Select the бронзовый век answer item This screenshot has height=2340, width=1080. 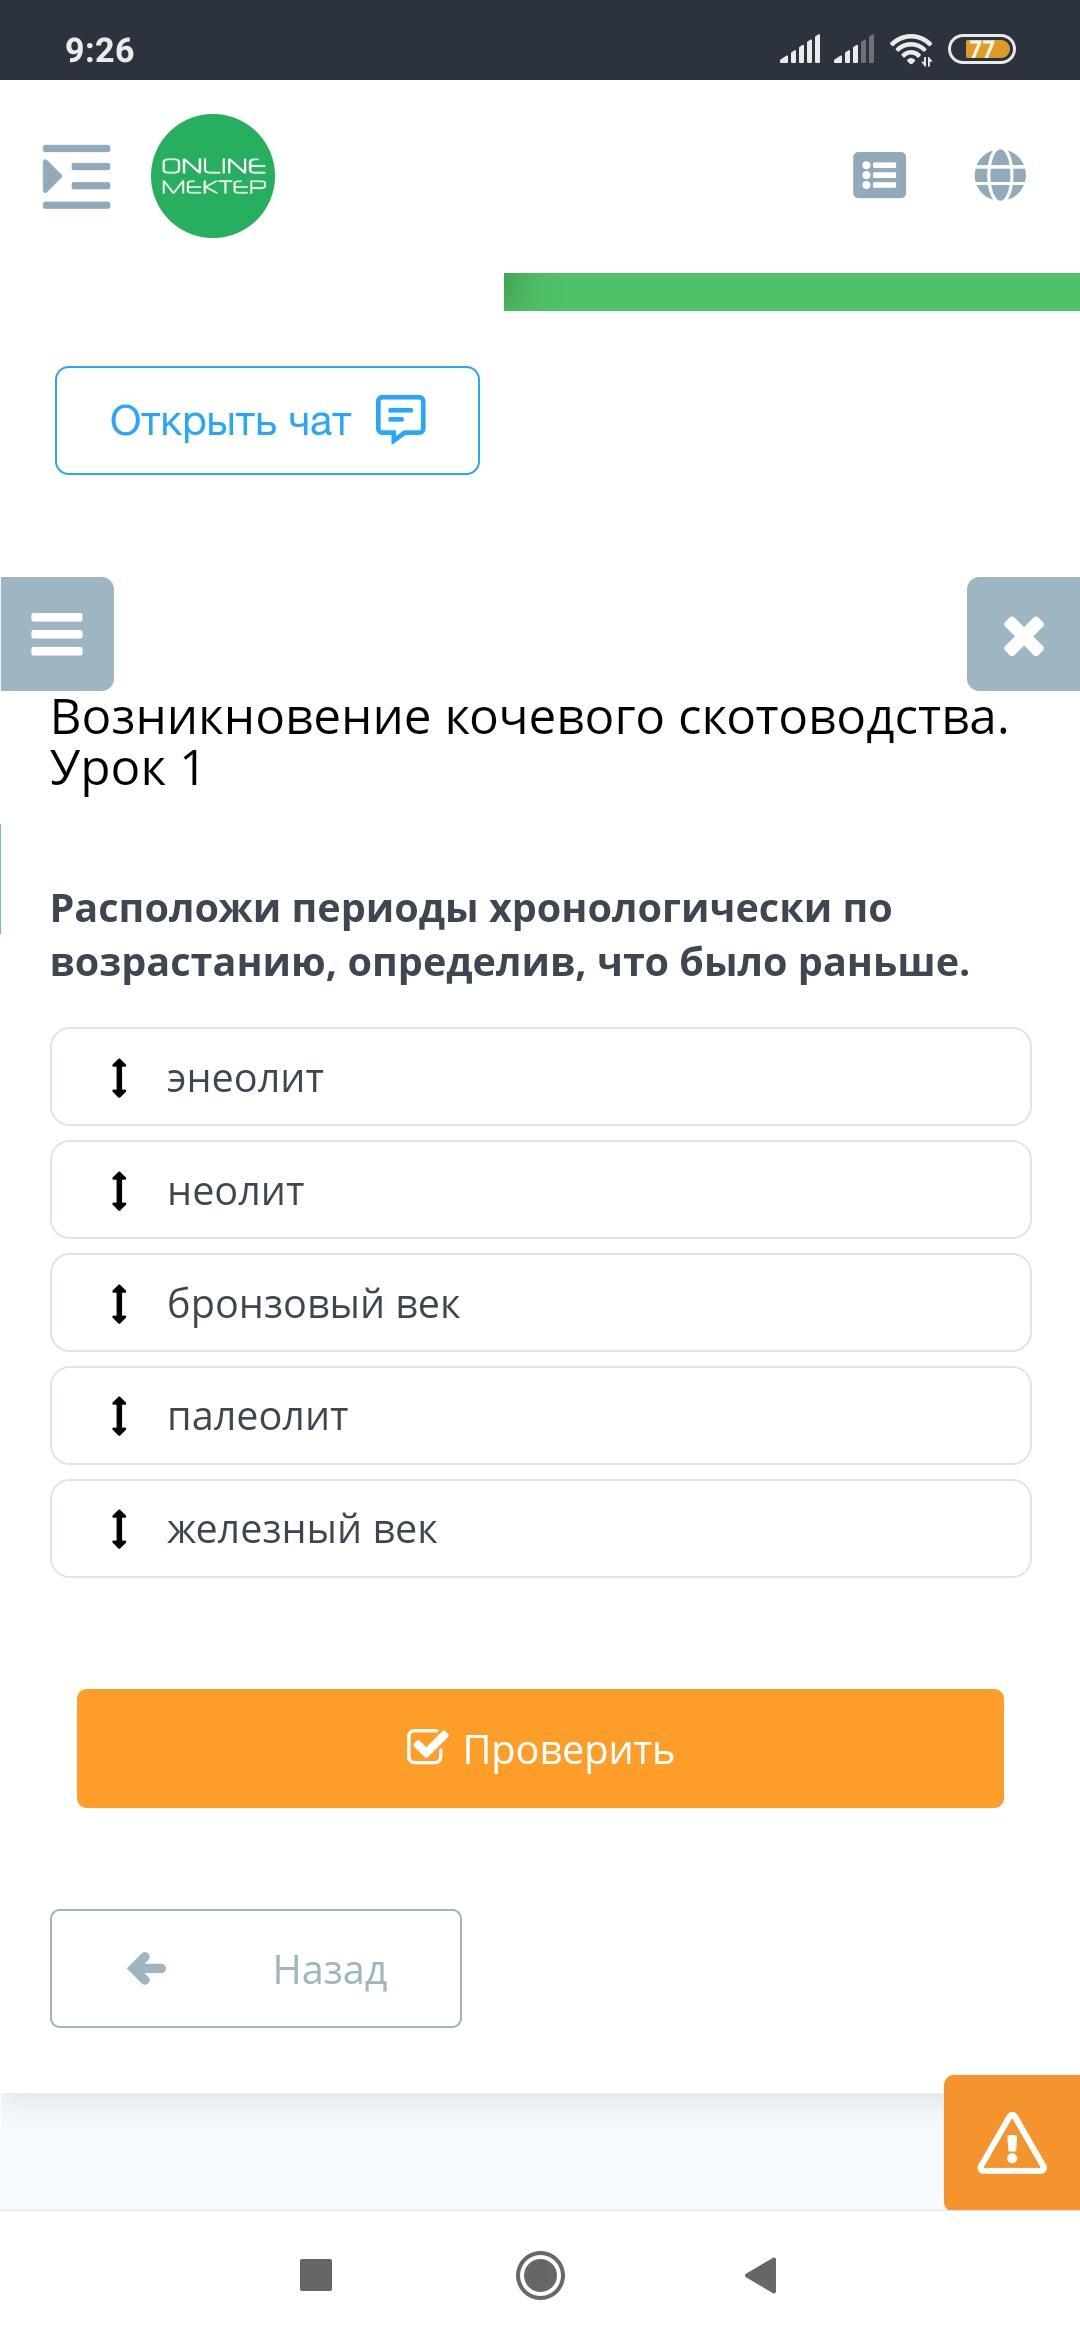(540, 1303)
